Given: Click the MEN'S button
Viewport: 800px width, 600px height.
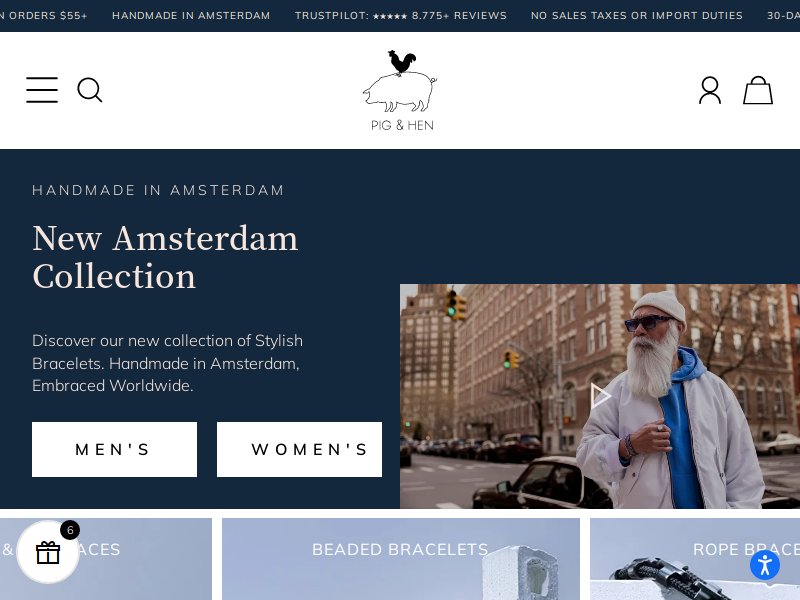Looking at the screenshot, I should pyautogui.click(x=114, y=449).
